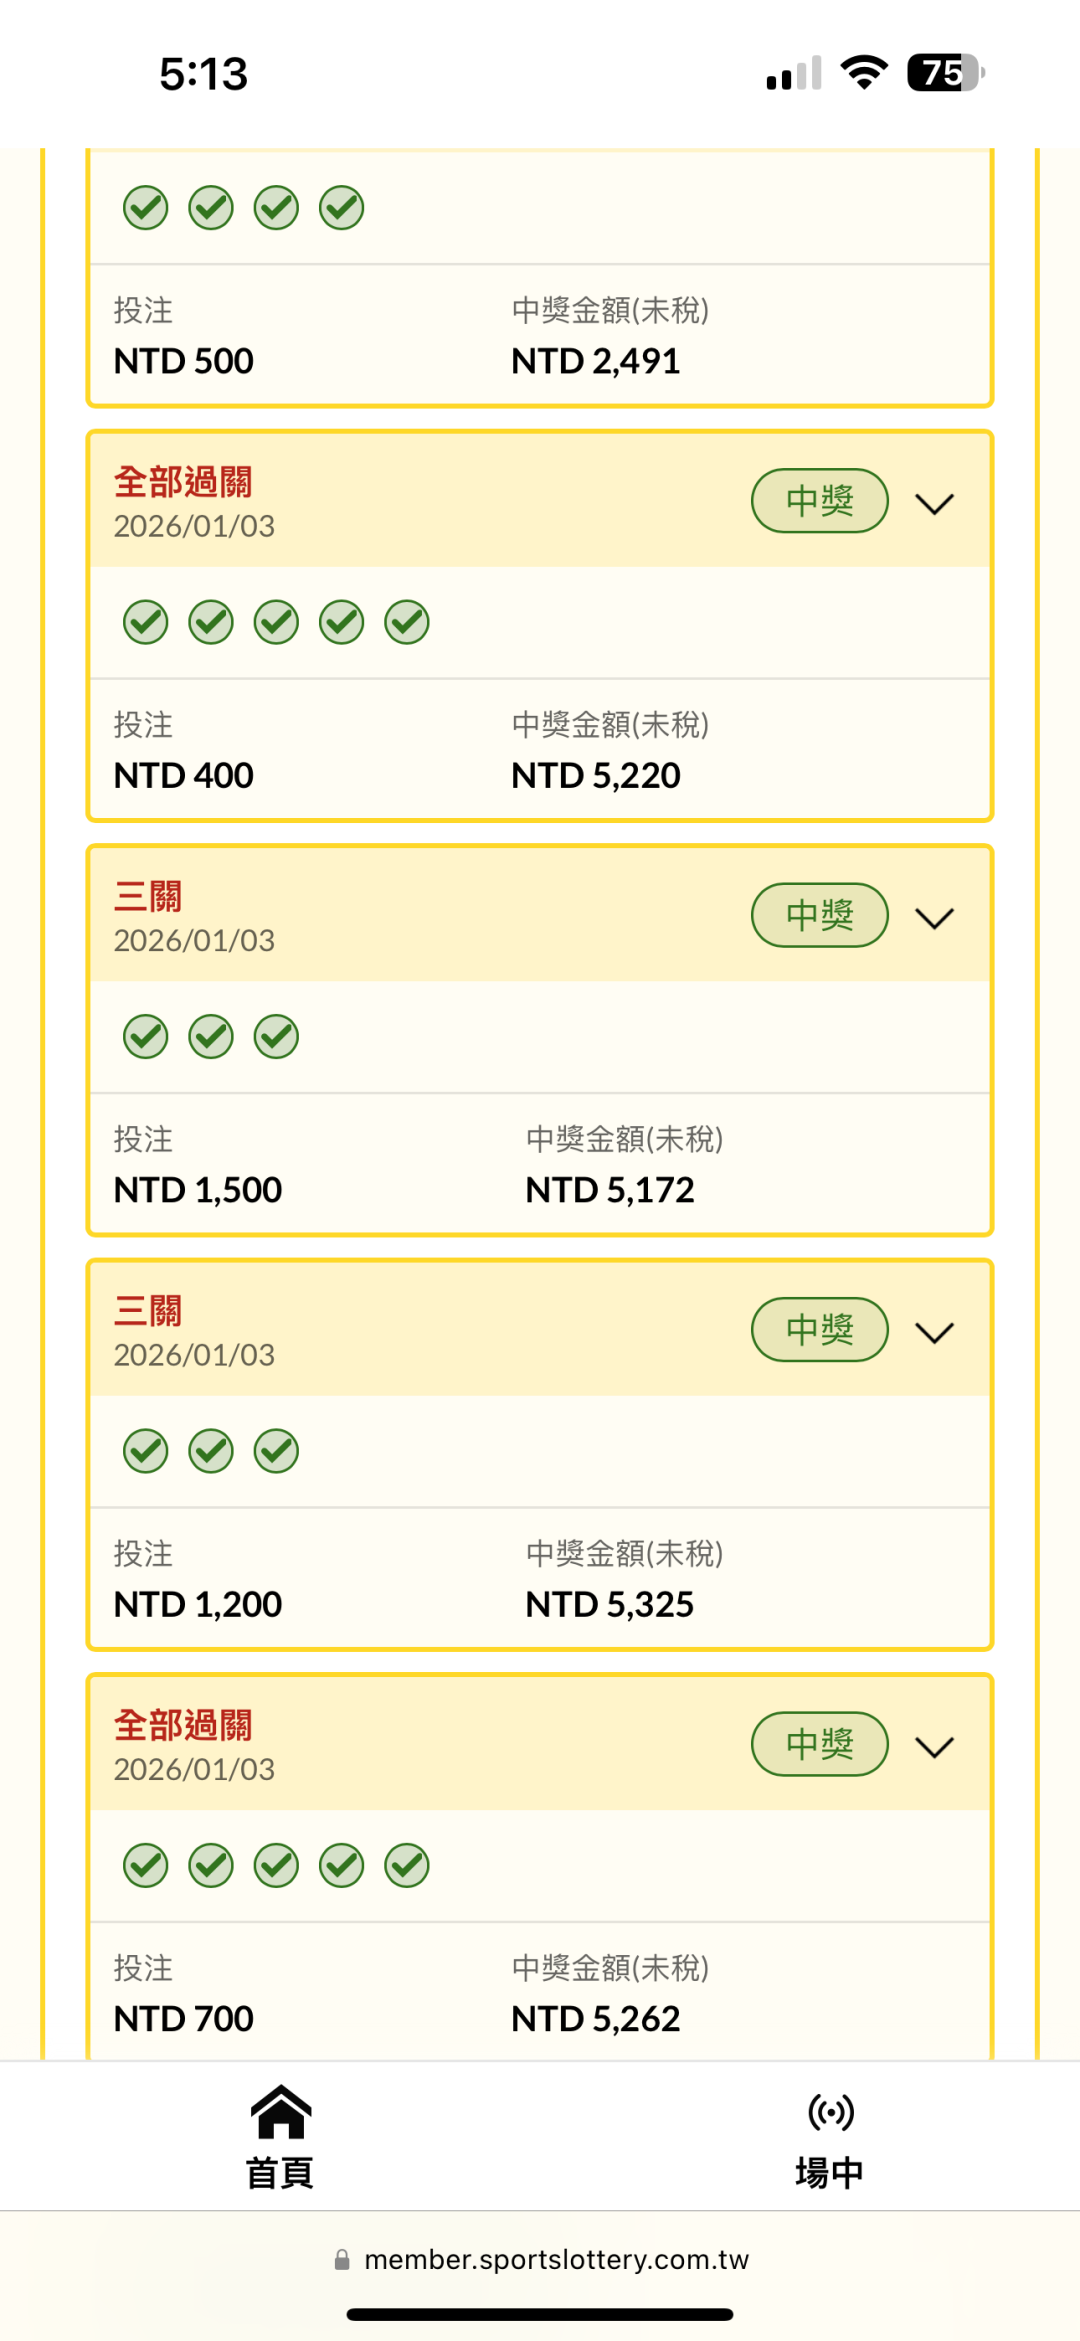The width and height of the screenshot is (1080, 2341).
Task: Tap the cellular signal bars icon
Action: click(794, 73)
